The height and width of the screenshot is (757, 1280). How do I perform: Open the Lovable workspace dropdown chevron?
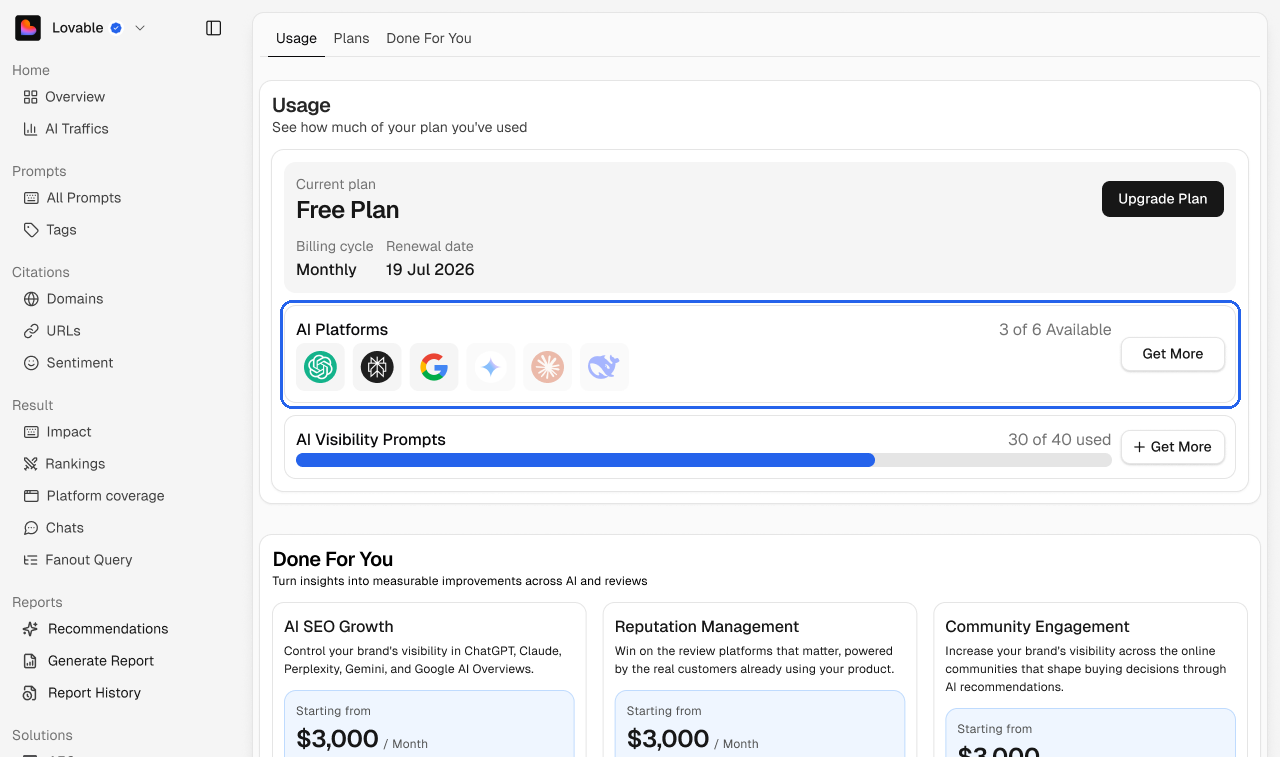click(x=140, y=28)
